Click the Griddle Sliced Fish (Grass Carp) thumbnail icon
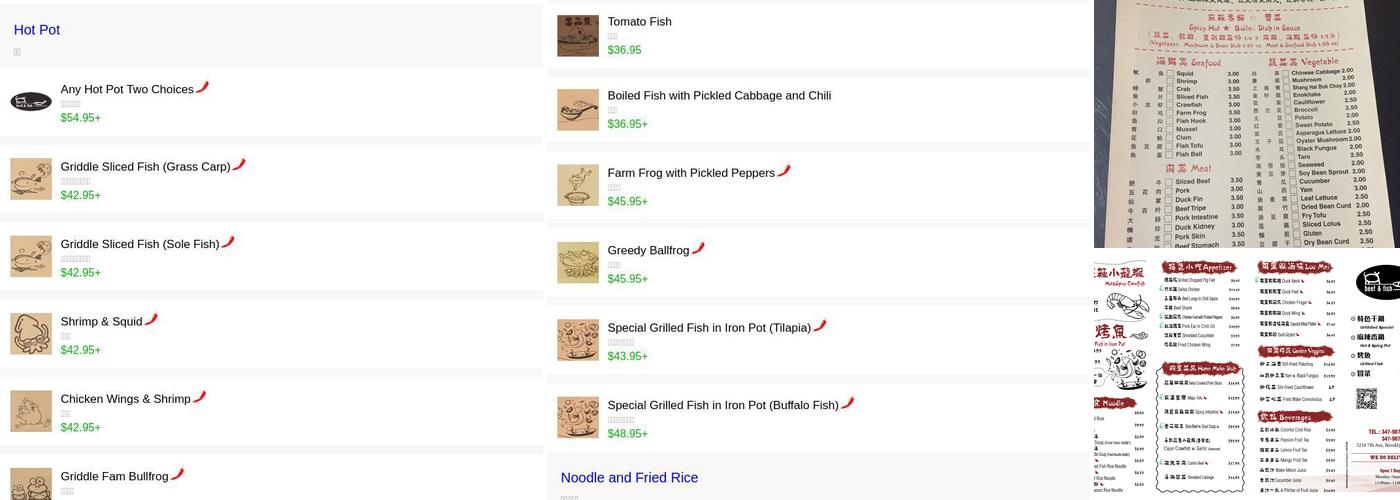 31,179
